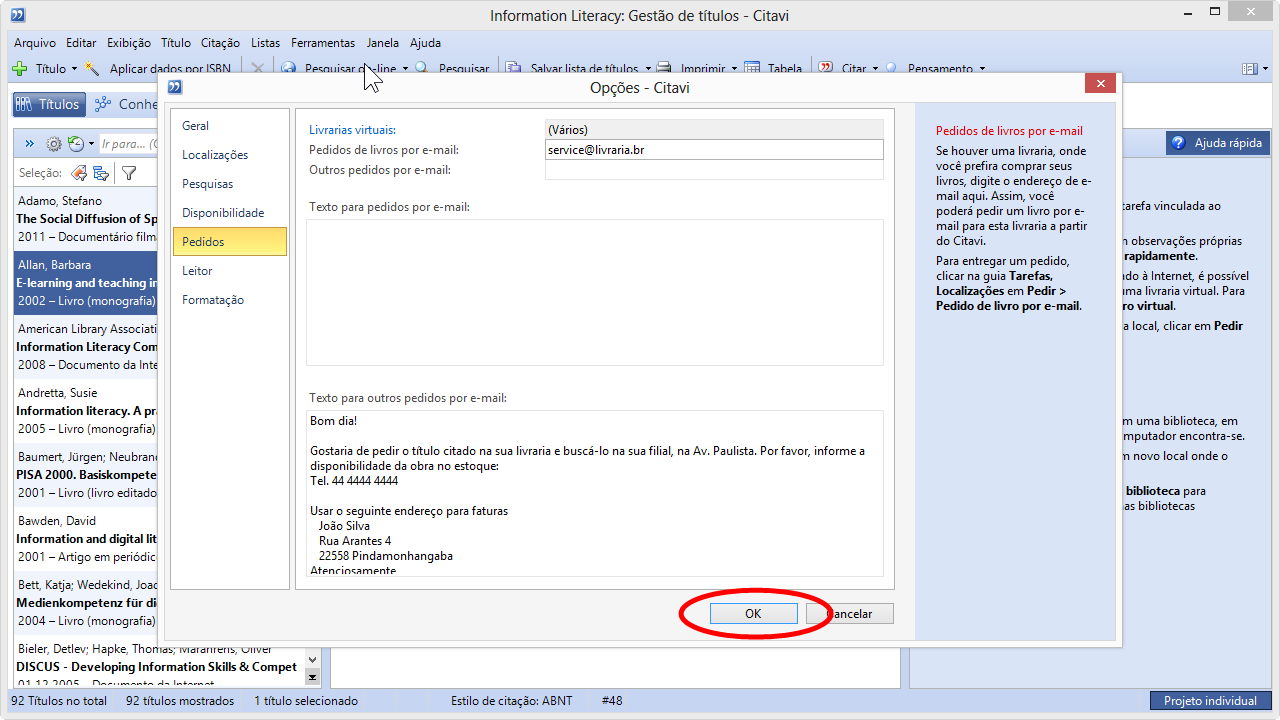Click the Salvar lista de títulos icon
Screen dimensions: 1280x720
[x=513, y=69]
